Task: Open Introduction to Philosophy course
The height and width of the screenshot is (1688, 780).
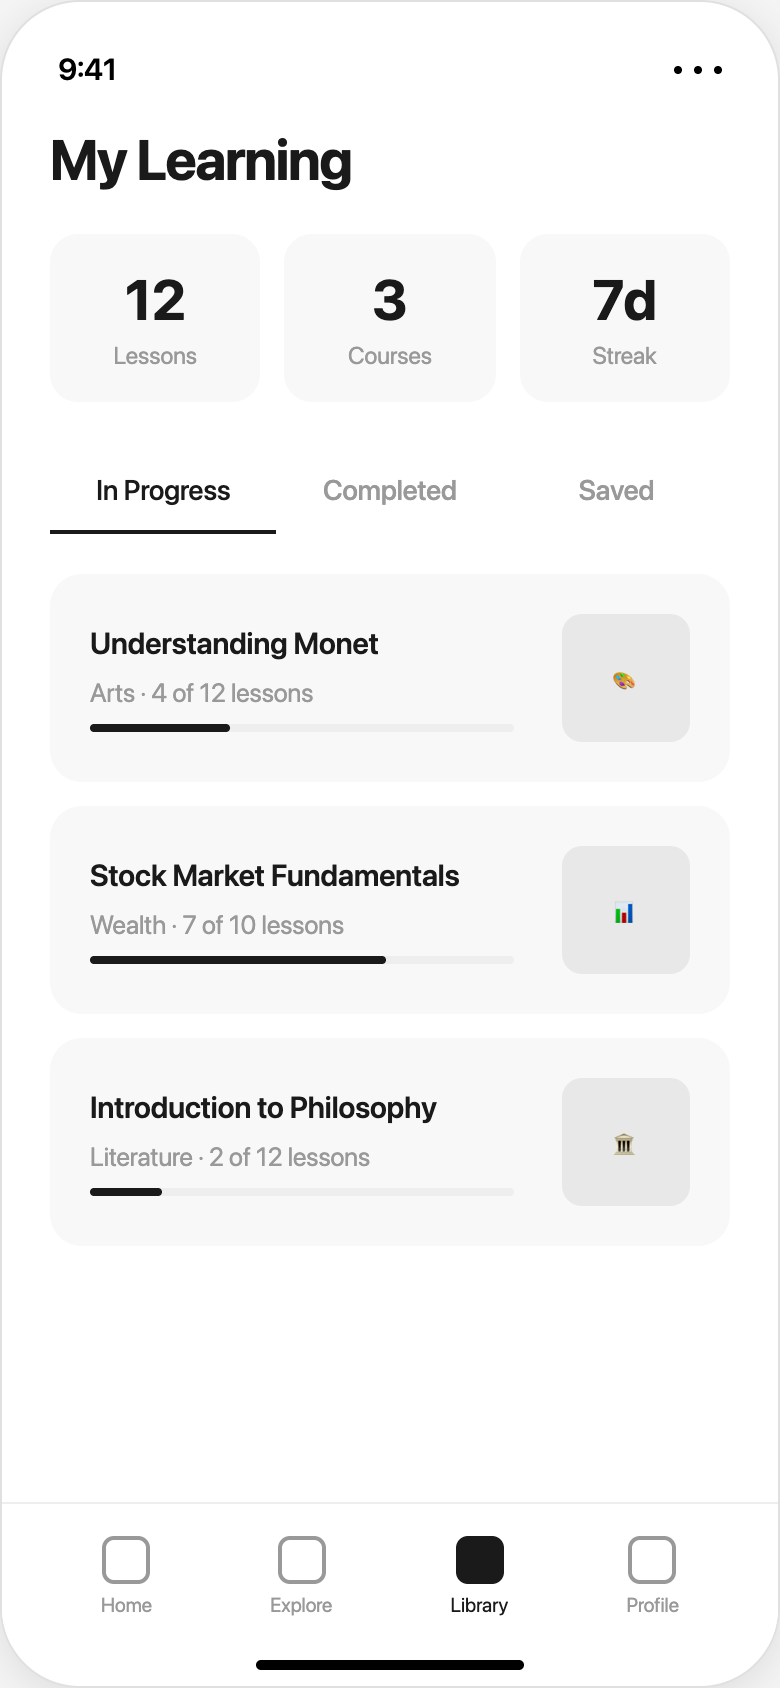Action: tap(263, 1108)
